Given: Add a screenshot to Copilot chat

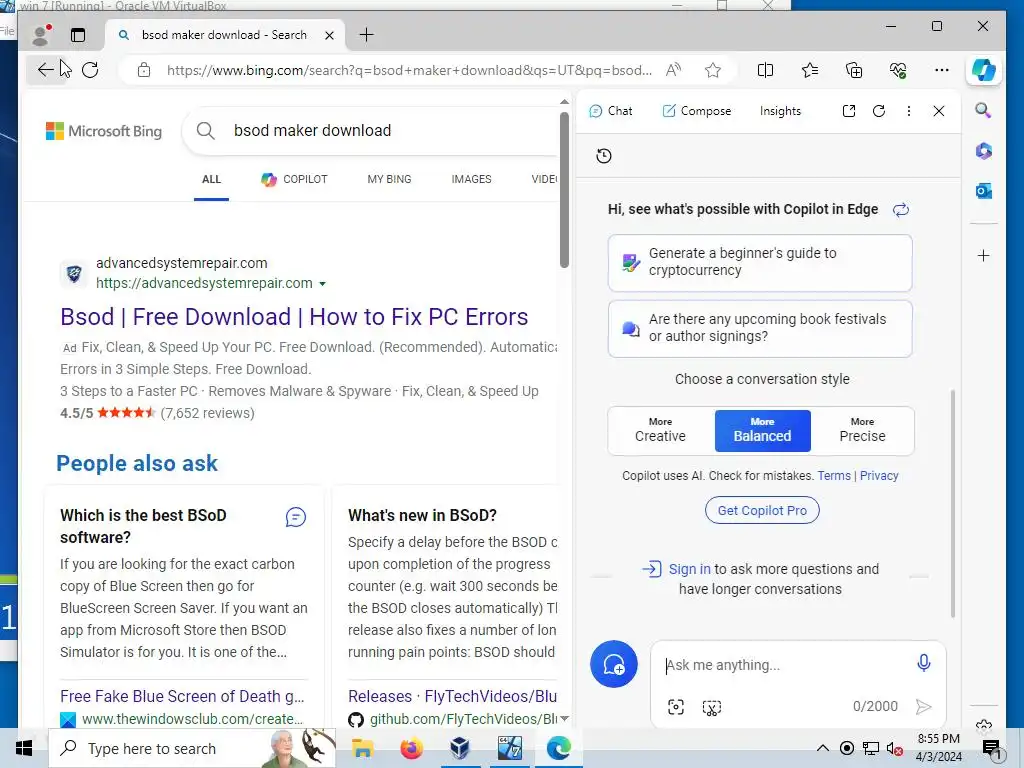Looking at the screenshot, I should (x=676, y=707).
